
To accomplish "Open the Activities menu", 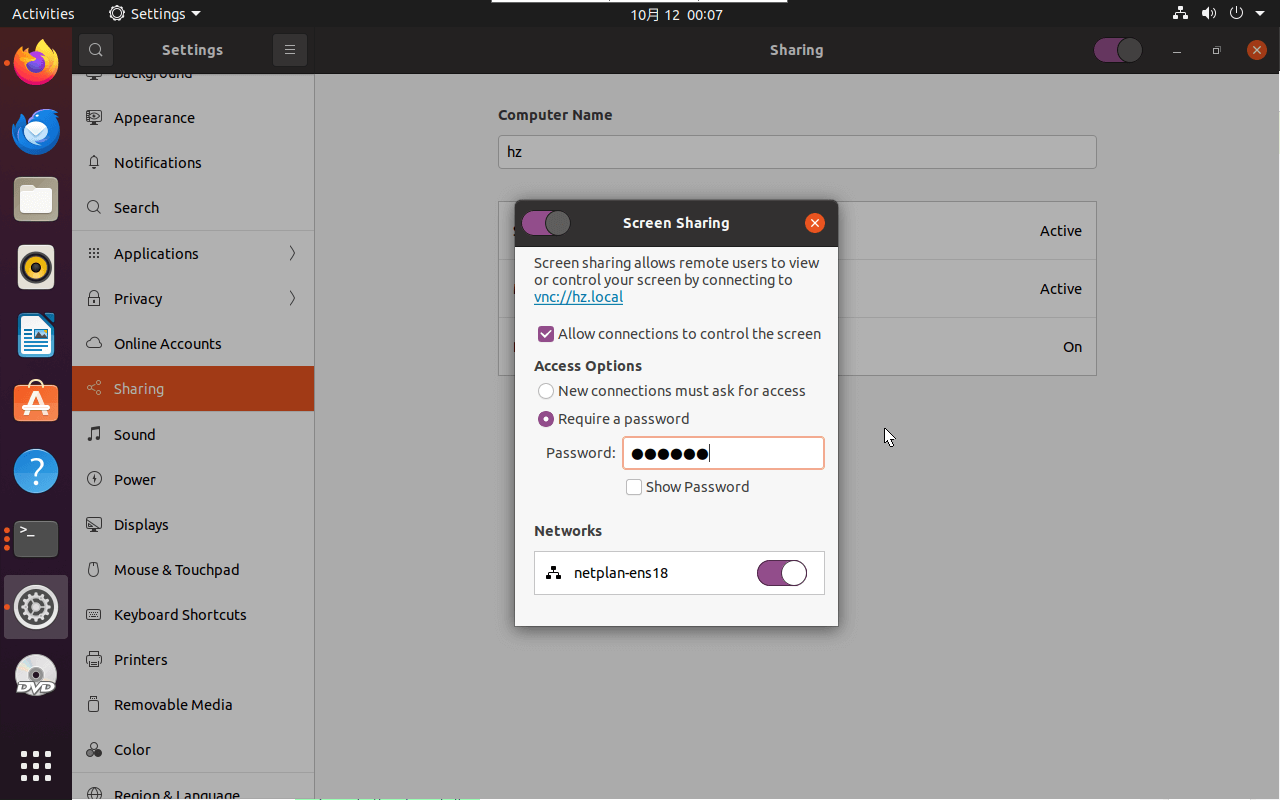I will point(43,13).
